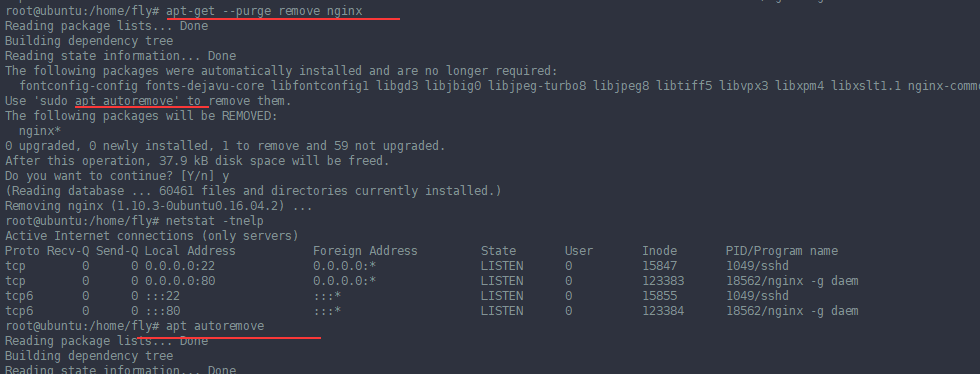Click the 'Removing nginx (1.10.3-0ubuntu0.16.04.2)' line
This screenshot has width=980, height=374.
159,206
